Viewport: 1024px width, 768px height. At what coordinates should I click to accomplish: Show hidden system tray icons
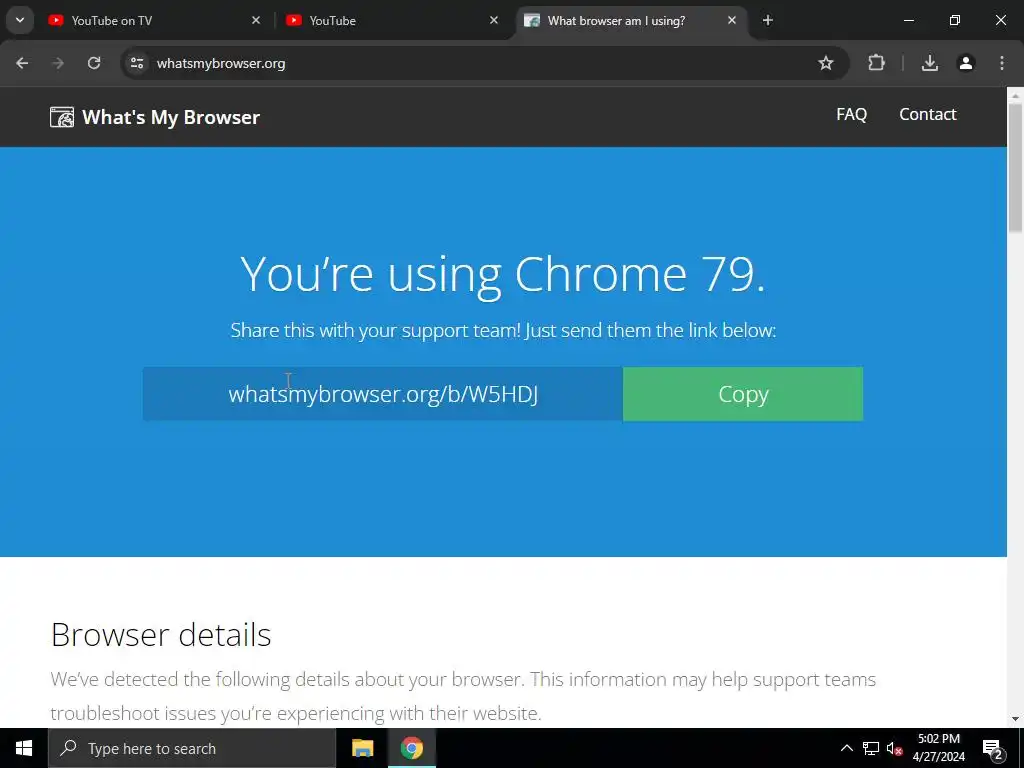point(846,748)
